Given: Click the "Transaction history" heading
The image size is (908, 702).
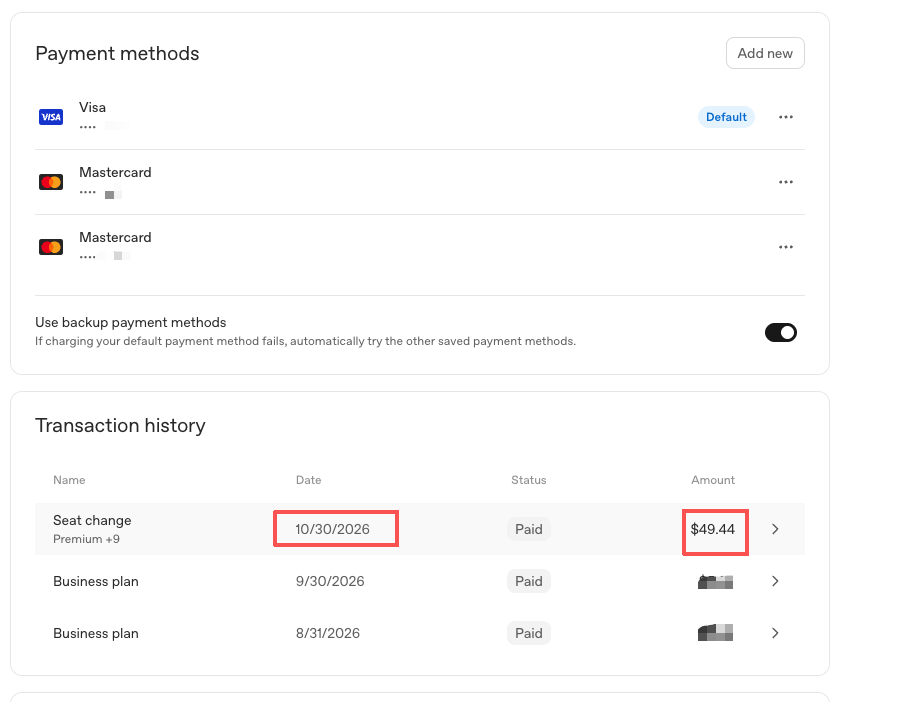Looking at the screenshot, I should click(x=120, y=425).
